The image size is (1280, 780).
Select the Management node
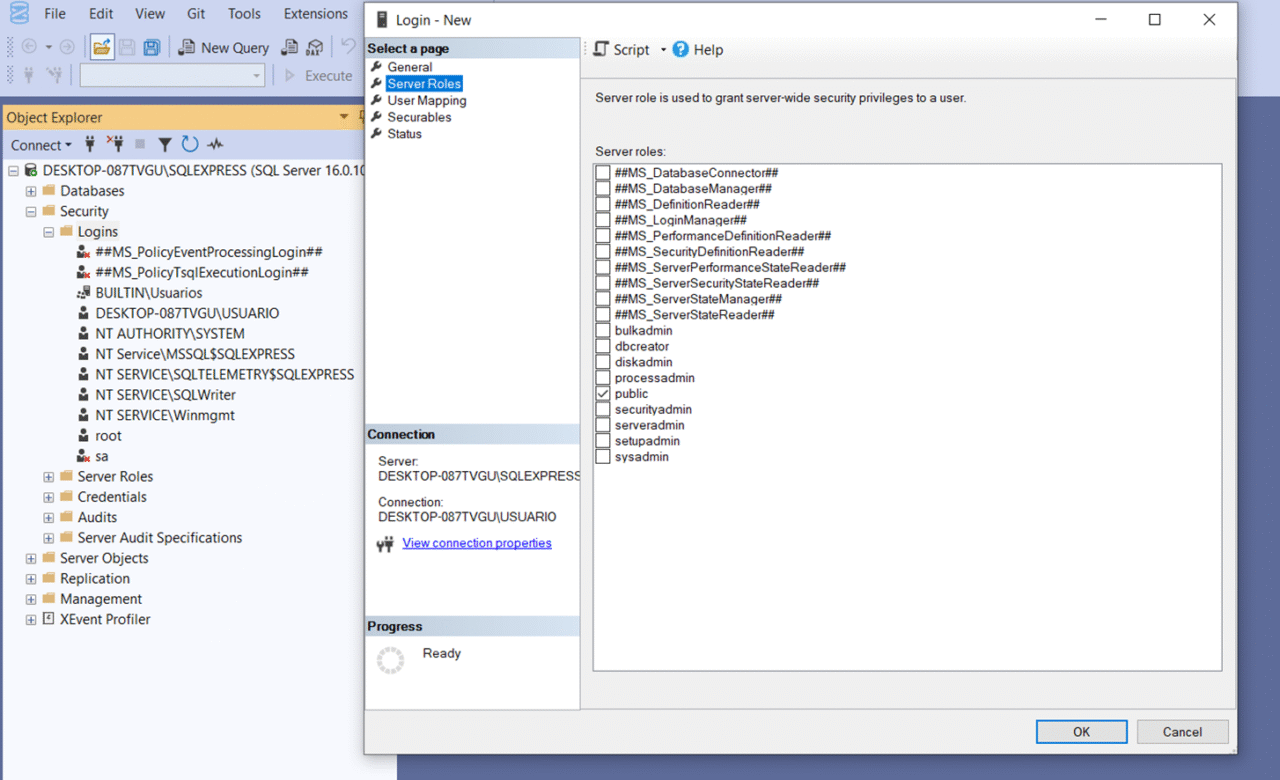pyautogui.click(x=101, y=599)
